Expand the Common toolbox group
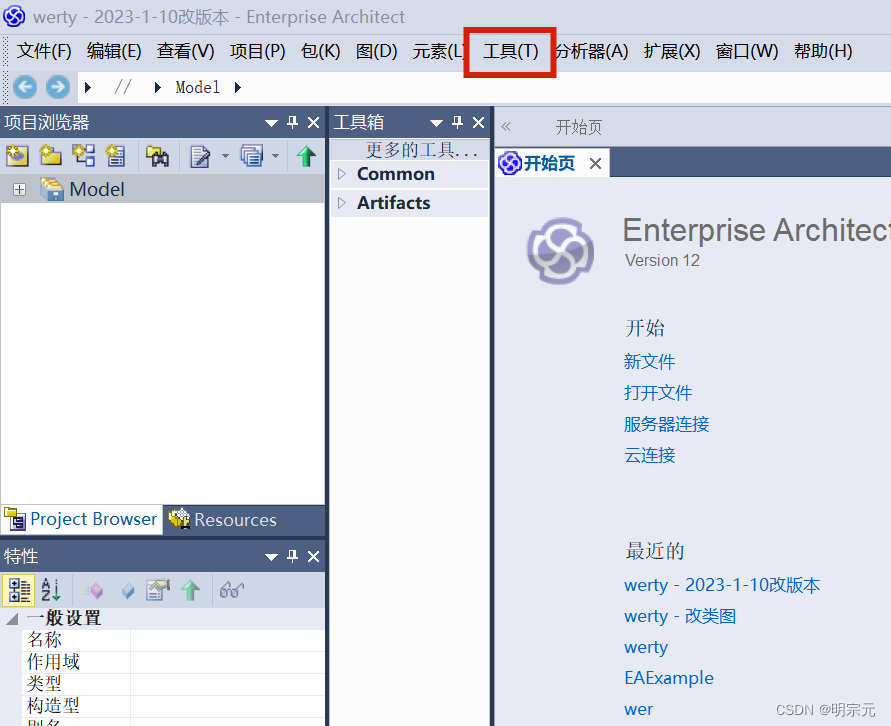Screen dimensions: 891x726 [342, 174]
